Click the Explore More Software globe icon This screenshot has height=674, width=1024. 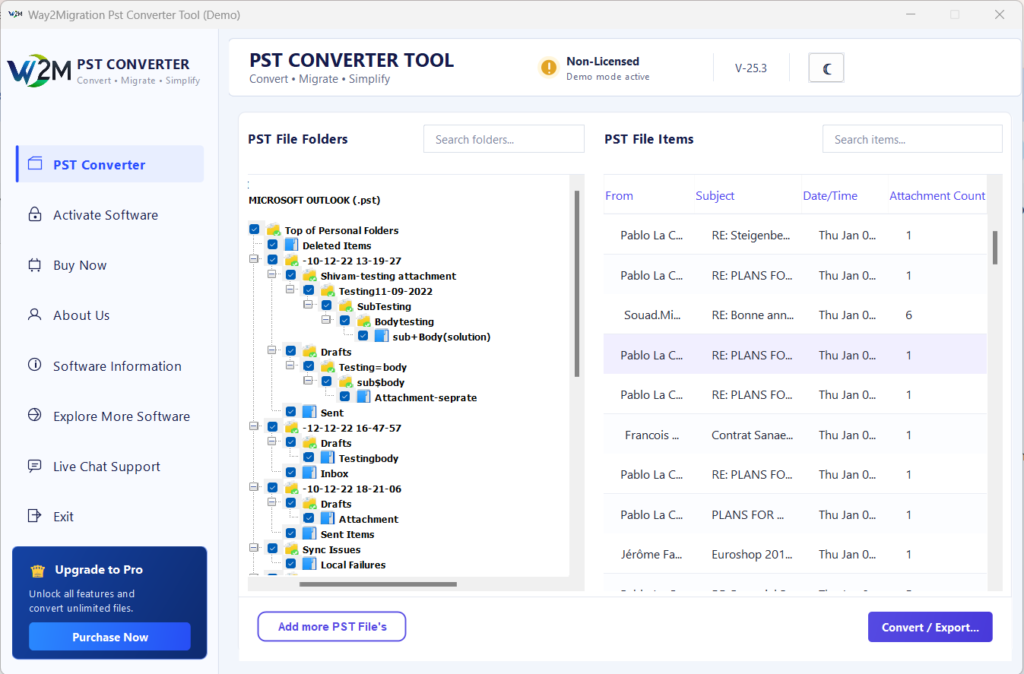(35, 415)
